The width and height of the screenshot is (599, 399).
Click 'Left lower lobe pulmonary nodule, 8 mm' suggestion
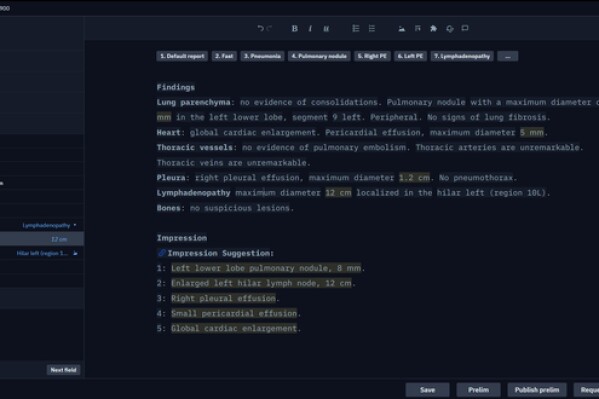pos(266,268)
